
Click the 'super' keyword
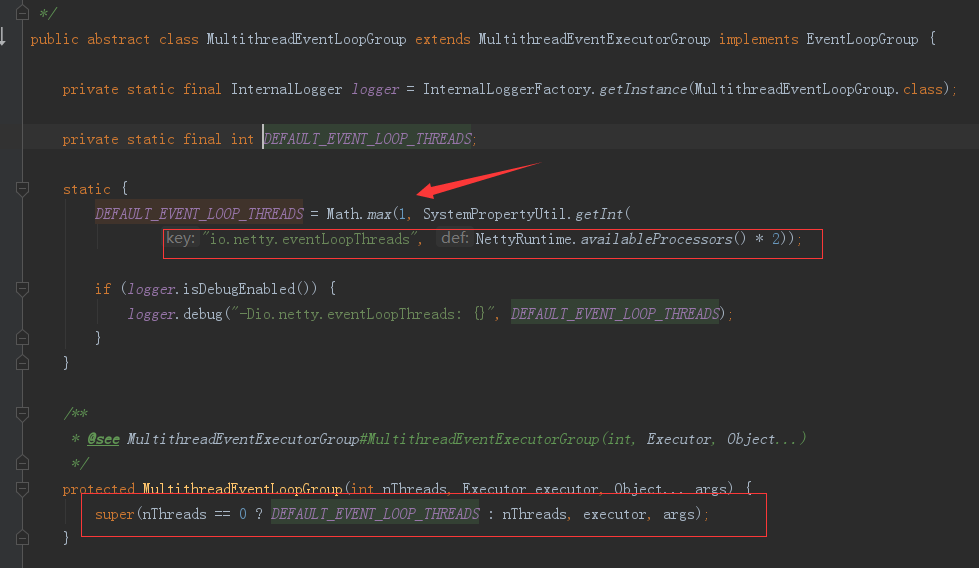[114, 514]
